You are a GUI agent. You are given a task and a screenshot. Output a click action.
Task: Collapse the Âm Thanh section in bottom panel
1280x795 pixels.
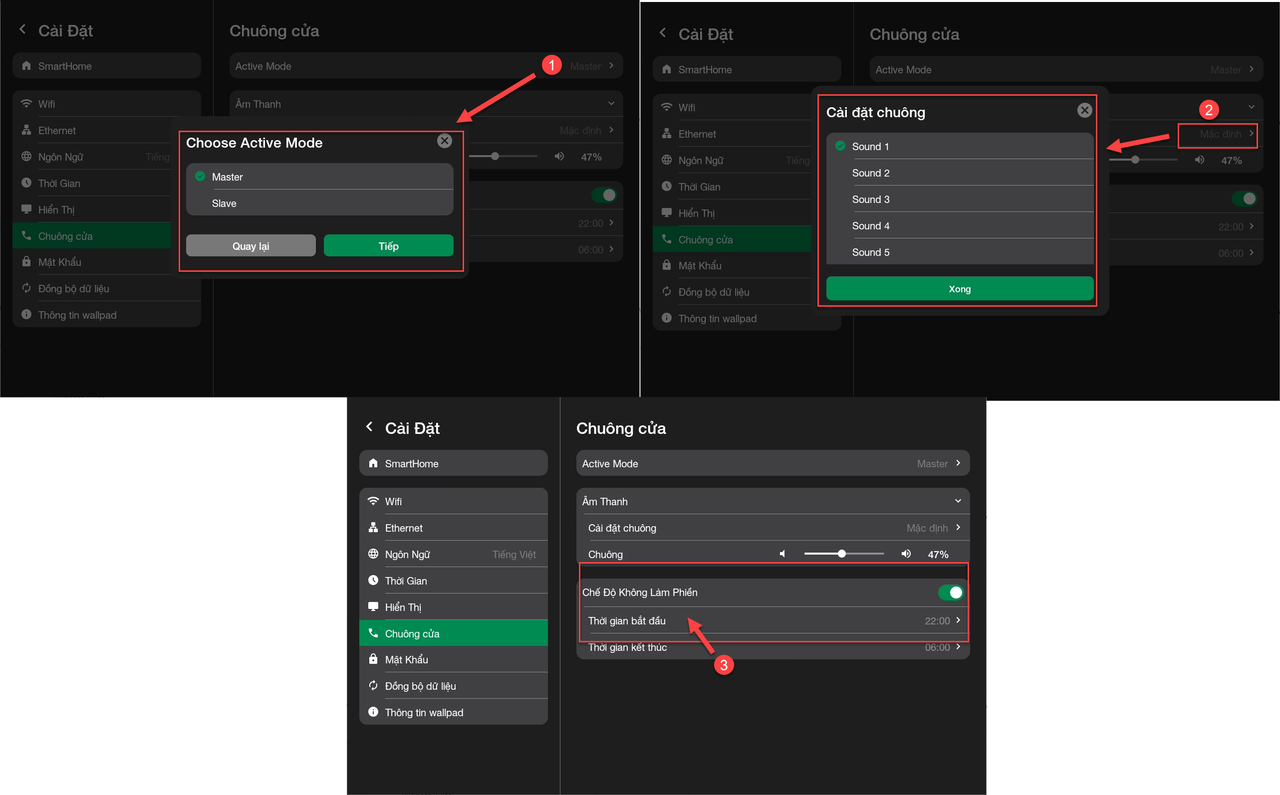957,501
